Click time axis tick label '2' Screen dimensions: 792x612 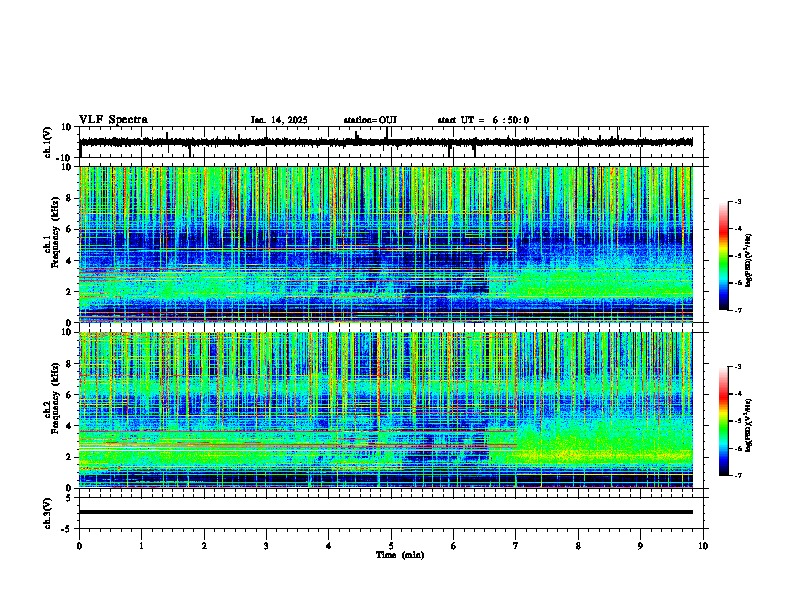click(x=204, y=546)
